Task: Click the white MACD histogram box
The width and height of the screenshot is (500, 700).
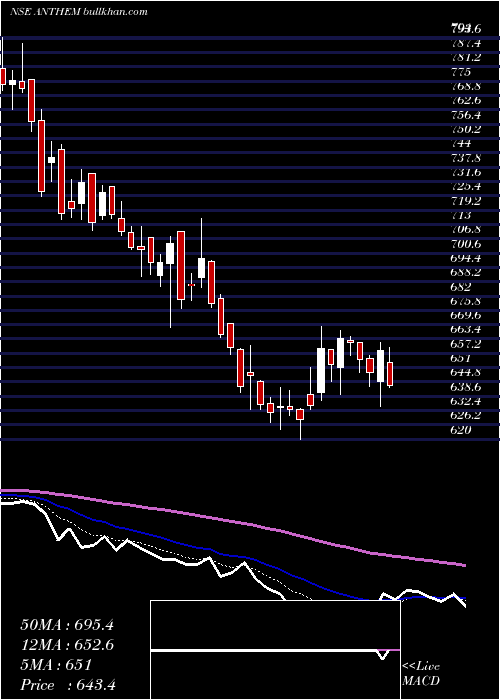Action: (x=275, y=650)
